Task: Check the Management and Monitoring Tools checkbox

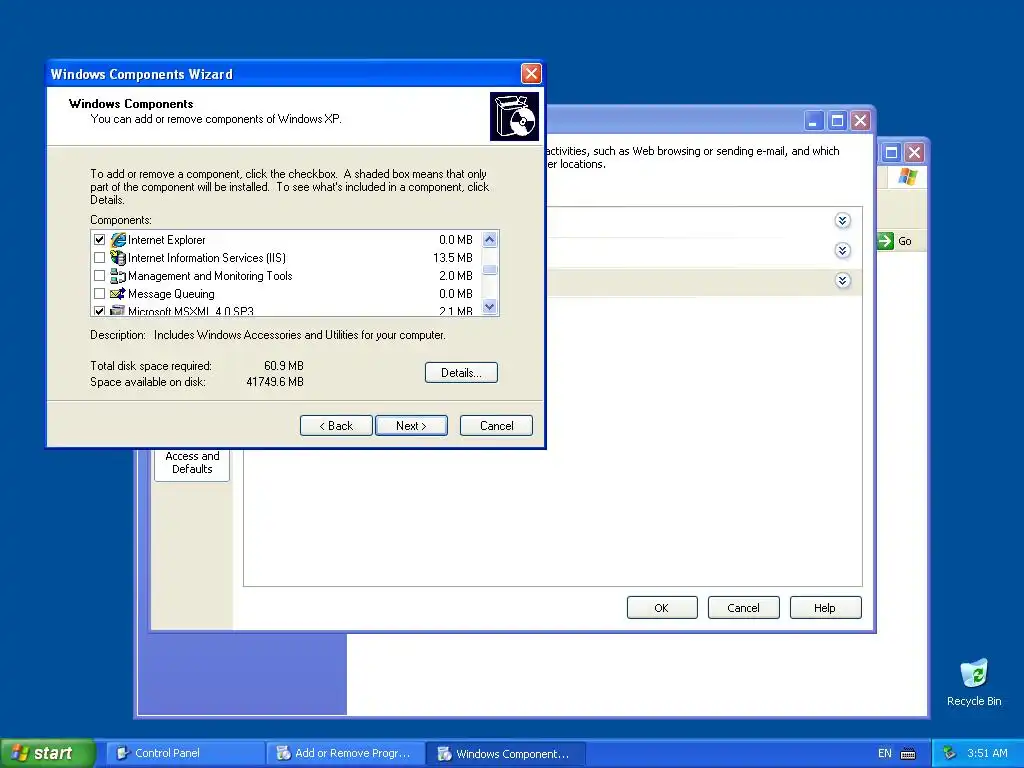Action: (99, 276)
